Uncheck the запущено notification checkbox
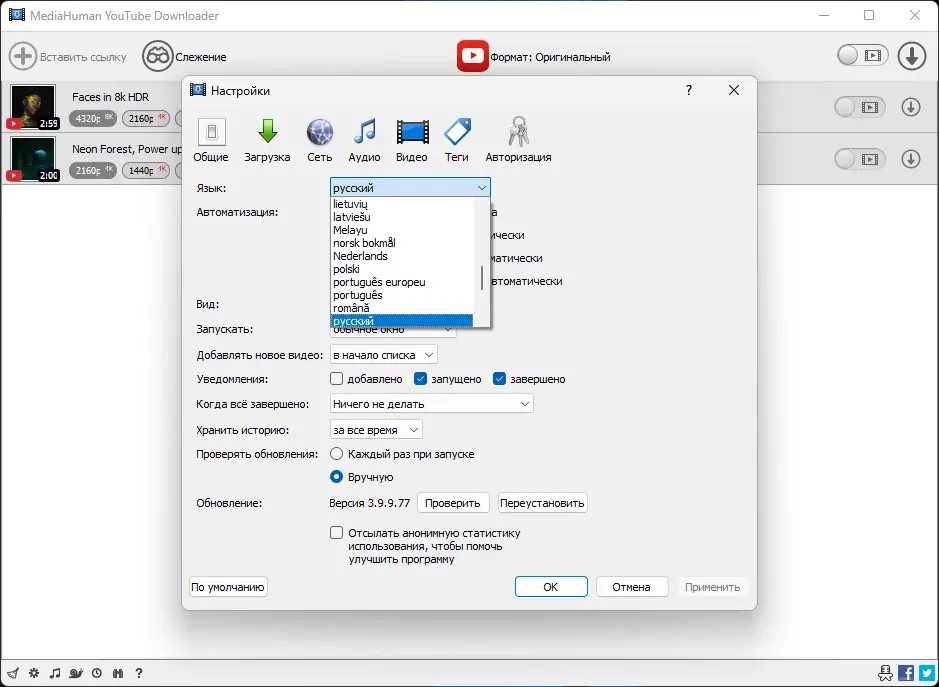Viewport: 939px width, 687px height. point(420,379)
